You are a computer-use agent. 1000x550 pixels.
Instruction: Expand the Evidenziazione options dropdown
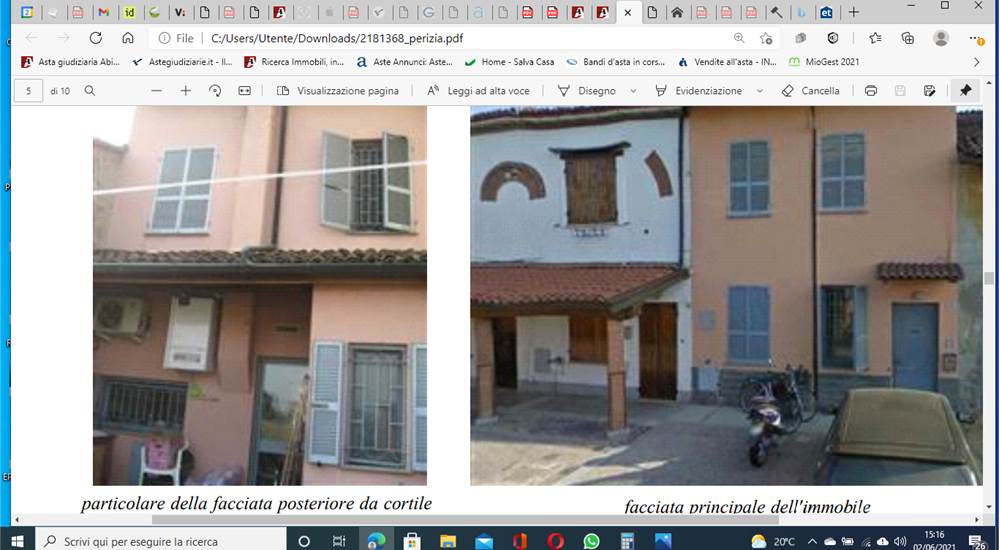[x=760, y=91]
